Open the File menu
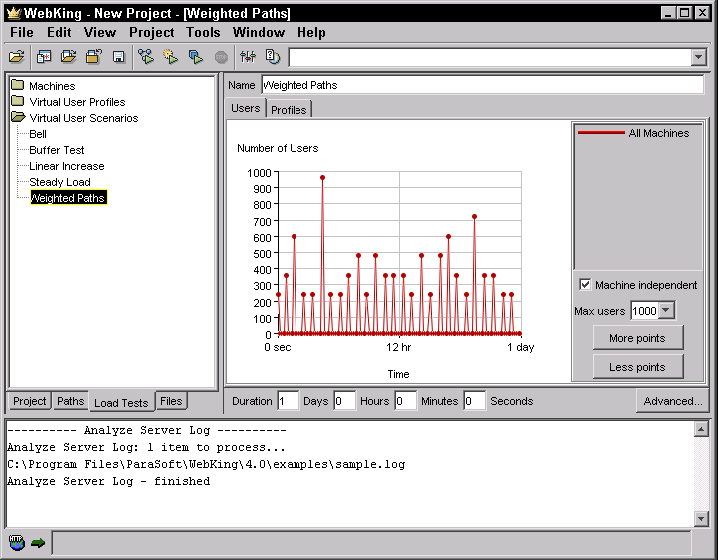Viewport: 718px width, 560px height. [22, 33]
